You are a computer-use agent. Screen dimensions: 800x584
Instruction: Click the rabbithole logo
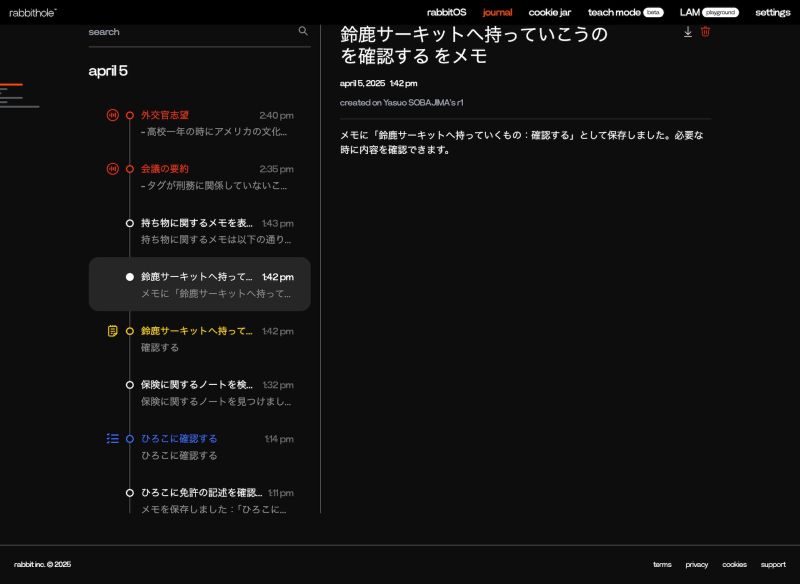coord(33,12)
